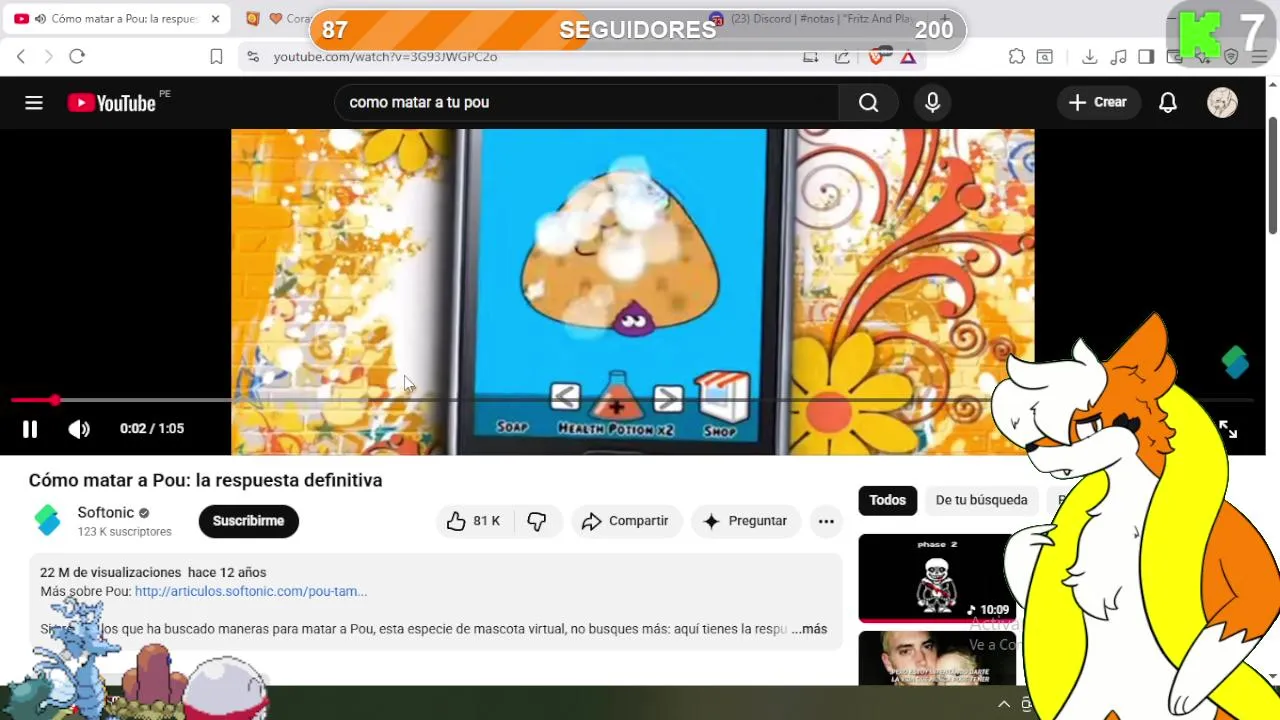The width and height of the screenshot is (1280, 720).
Task: Click the search magnifier button
Action: coord(868,102)
